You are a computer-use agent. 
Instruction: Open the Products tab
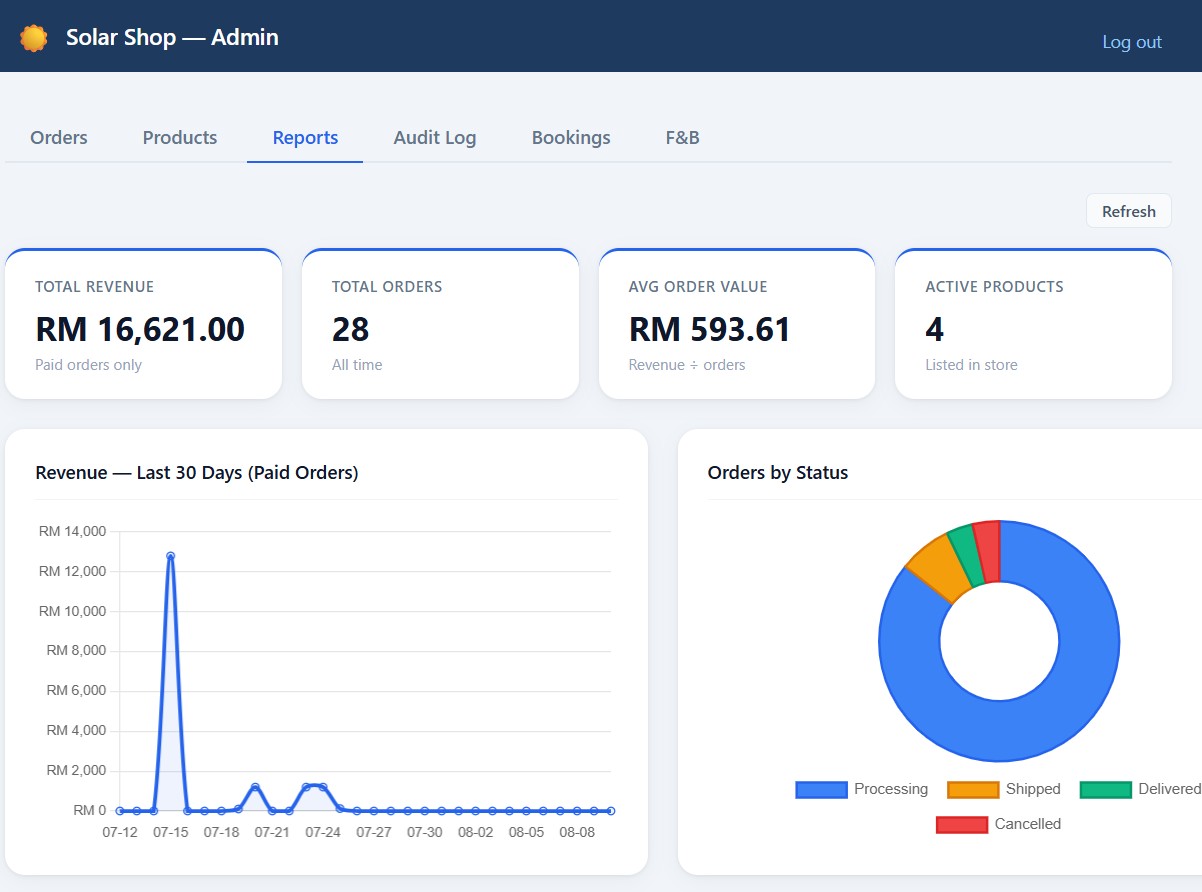tap(180, 138)
